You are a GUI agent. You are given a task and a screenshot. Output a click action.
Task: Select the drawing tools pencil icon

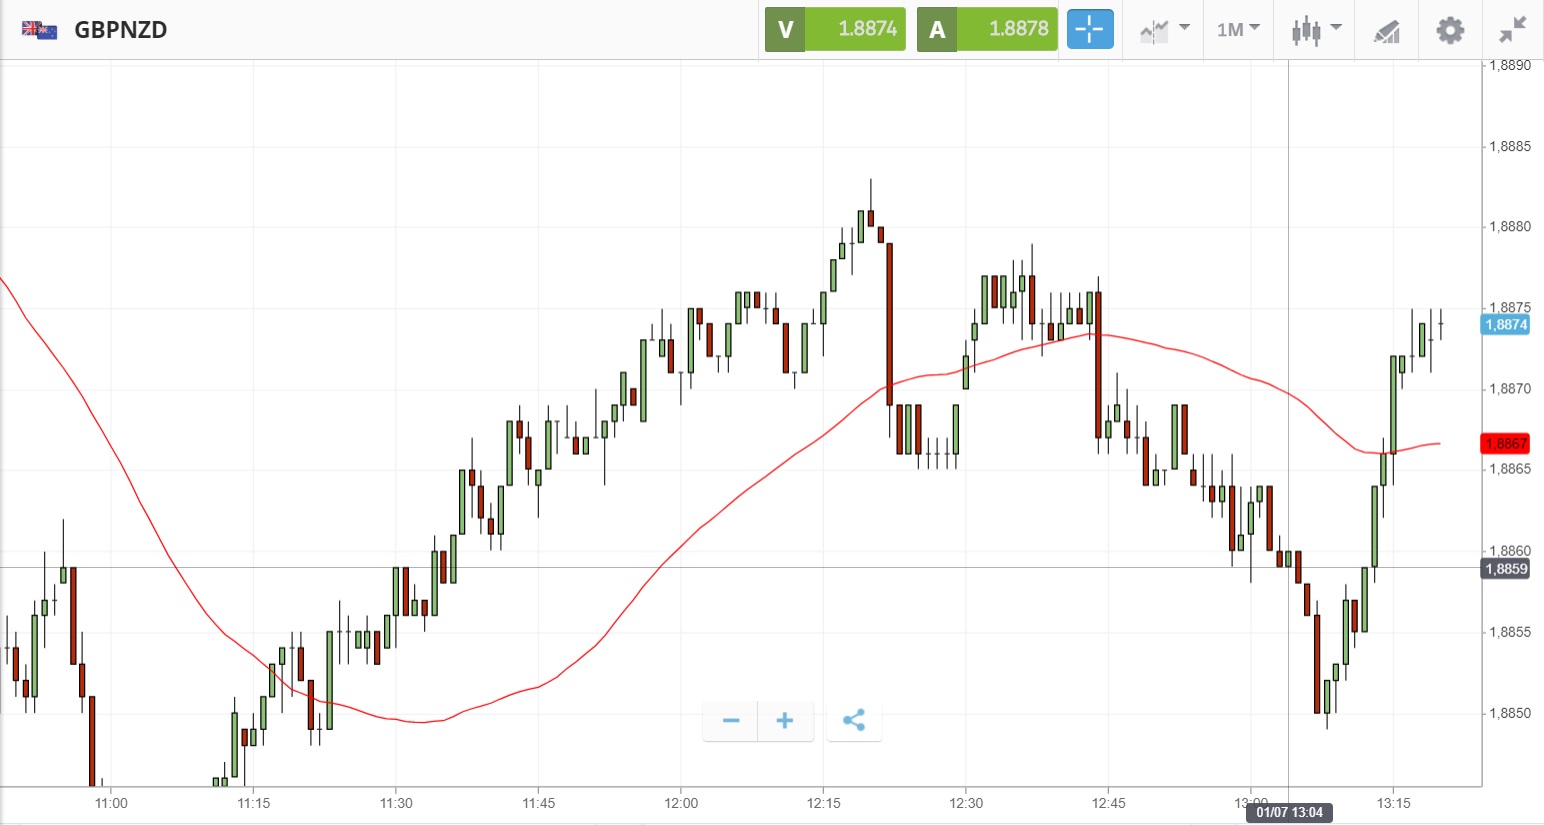pyautogui.click(x=1386, y=31)
